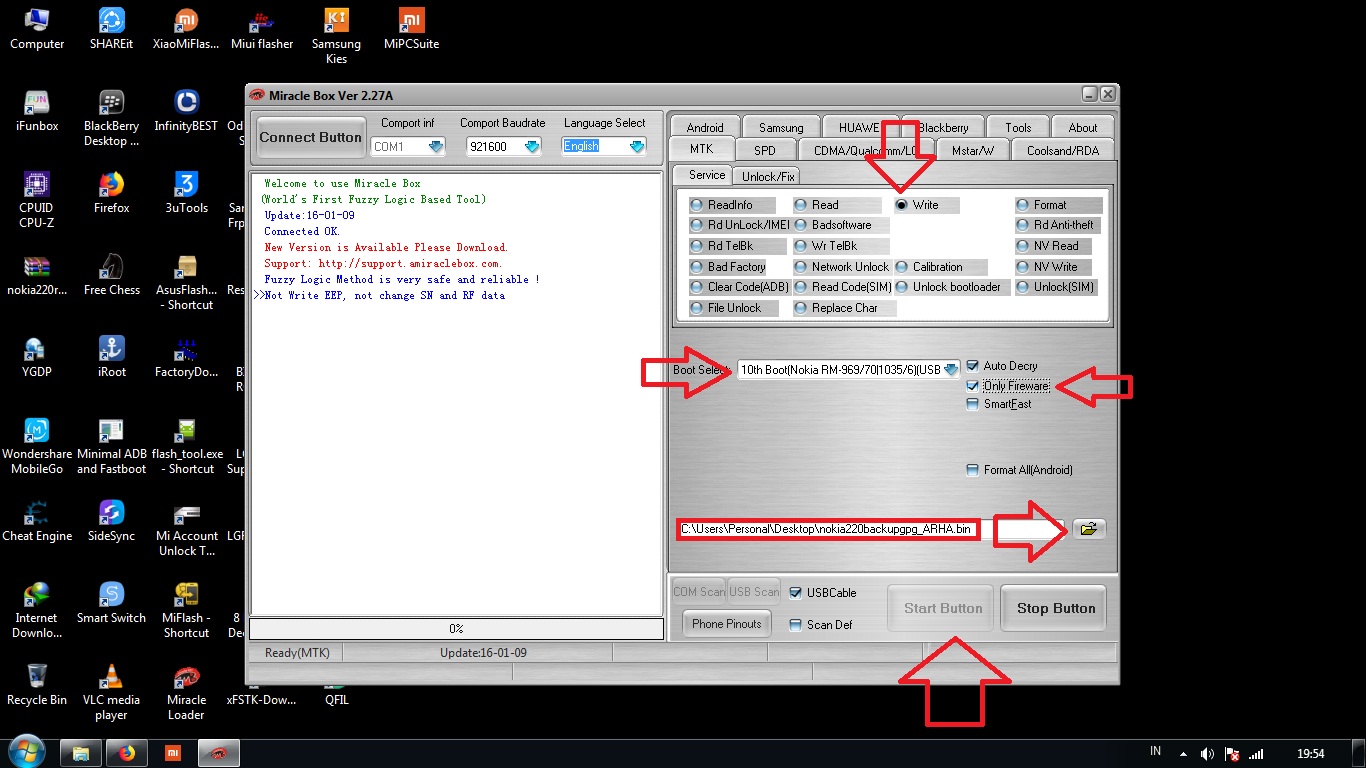Click the firmware file path field

coord(828,528)
